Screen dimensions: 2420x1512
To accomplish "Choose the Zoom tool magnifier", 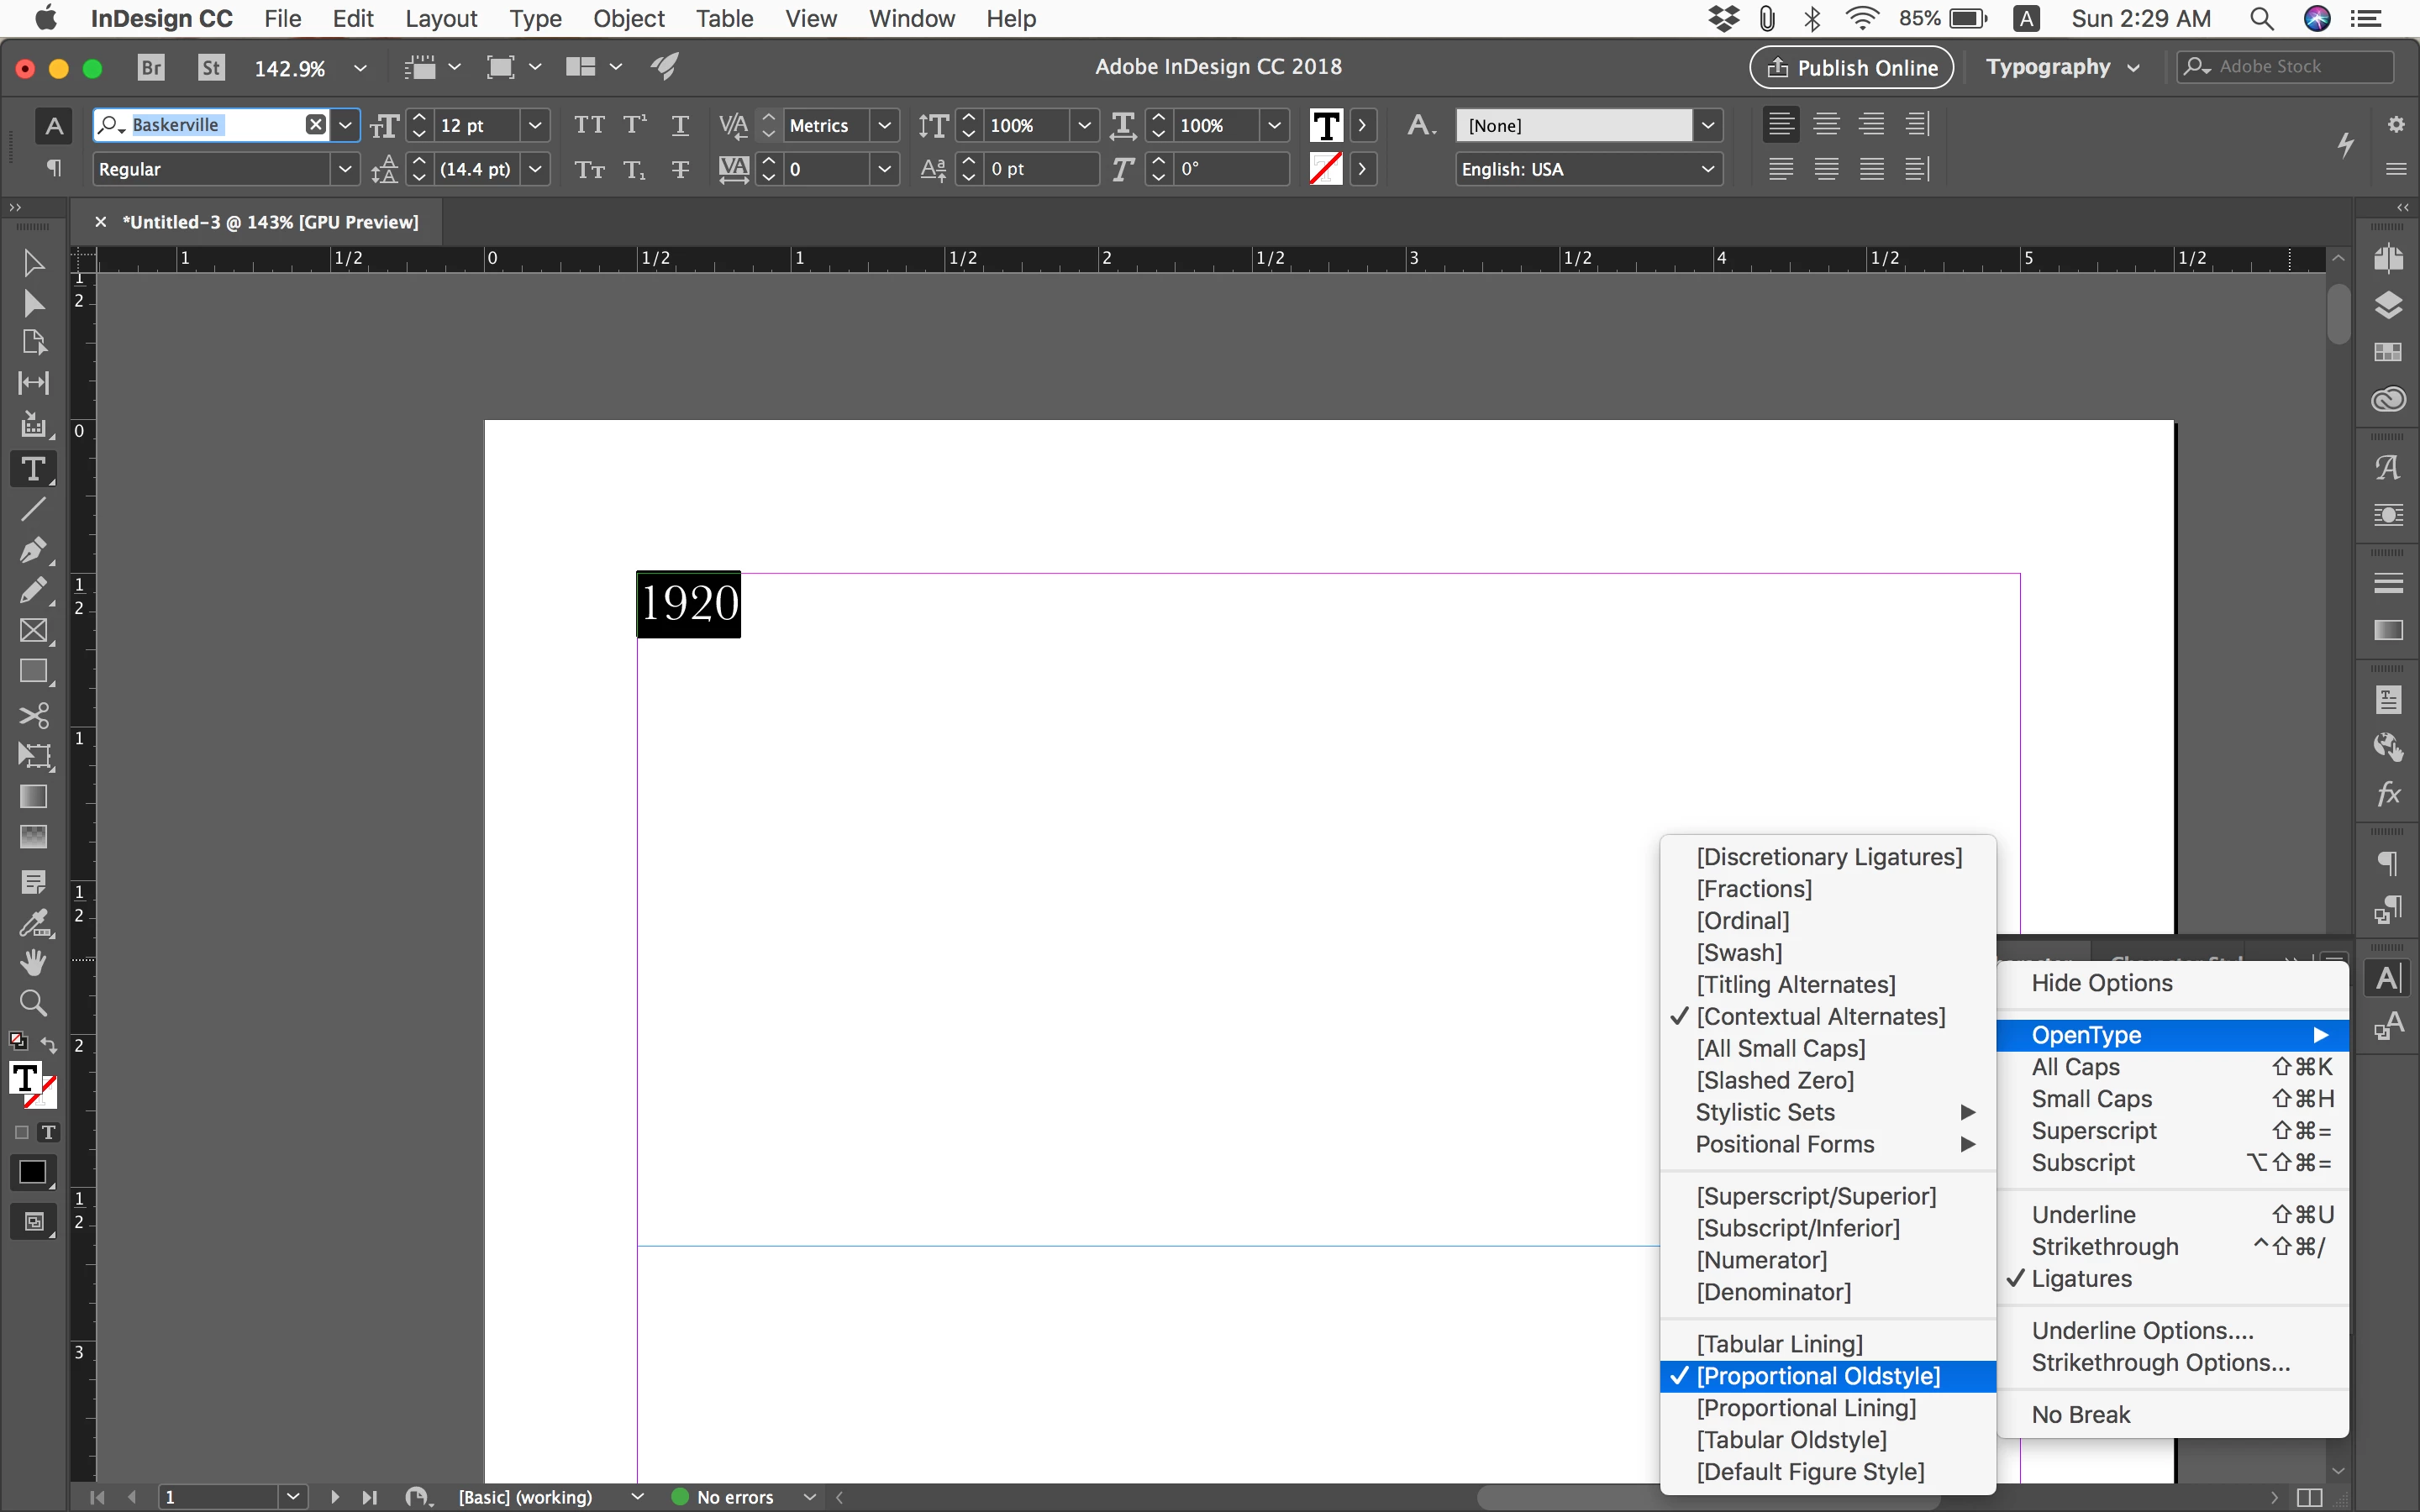I will click(x=33, y=1003).
